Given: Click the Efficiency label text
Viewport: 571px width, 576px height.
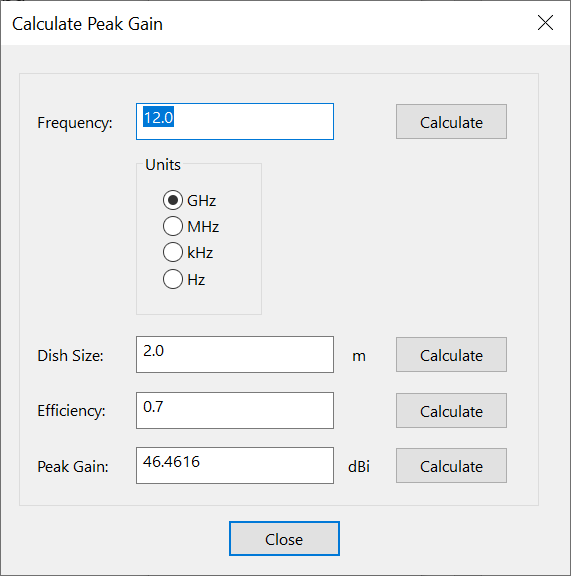Looking at the screenshot, I should tap(71, 411).
